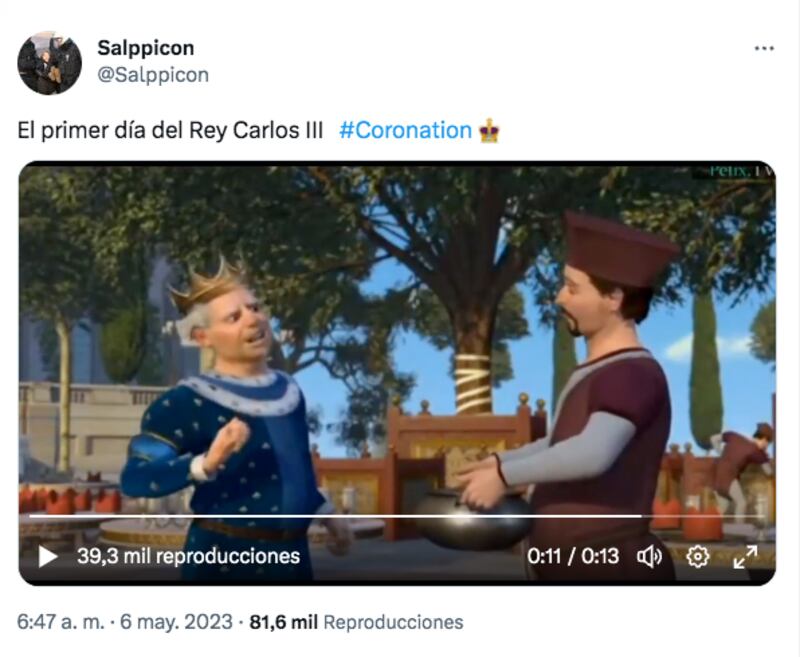Click the 39,3 mil reproducciones label

coord(188,556)
